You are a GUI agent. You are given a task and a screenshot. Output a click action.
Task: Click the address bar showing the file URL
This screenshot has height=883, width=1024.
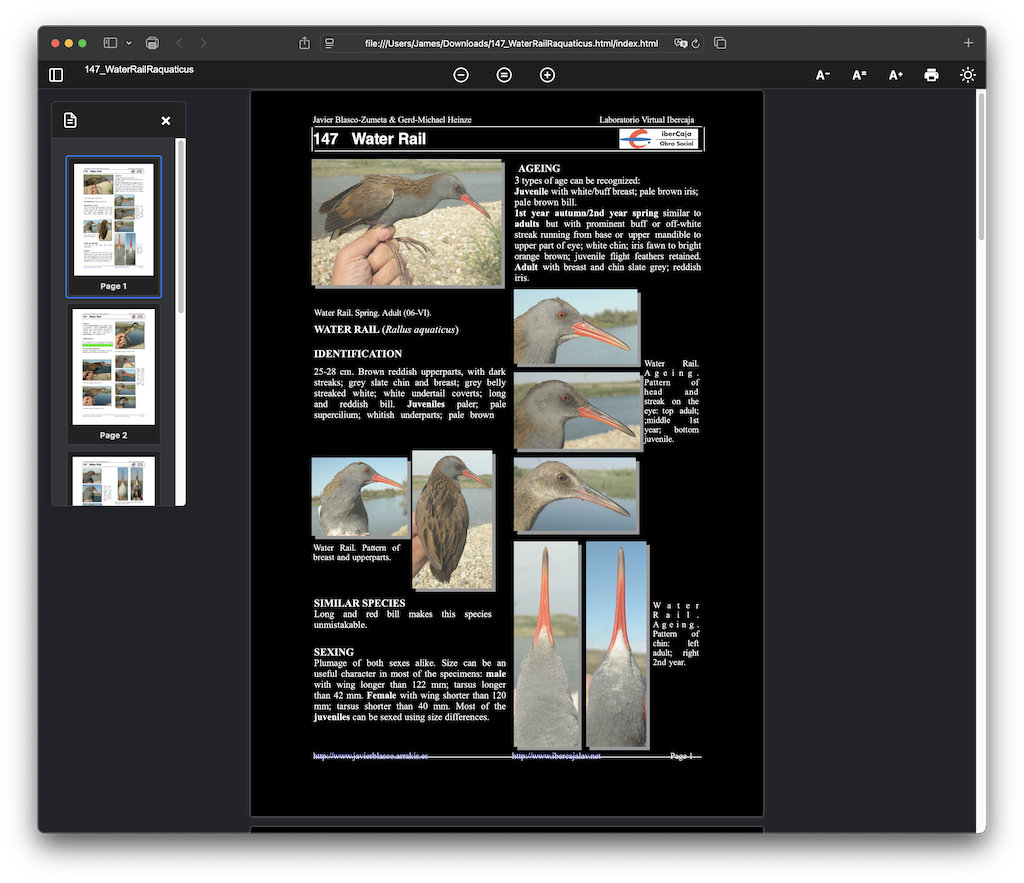coord(511,43)
